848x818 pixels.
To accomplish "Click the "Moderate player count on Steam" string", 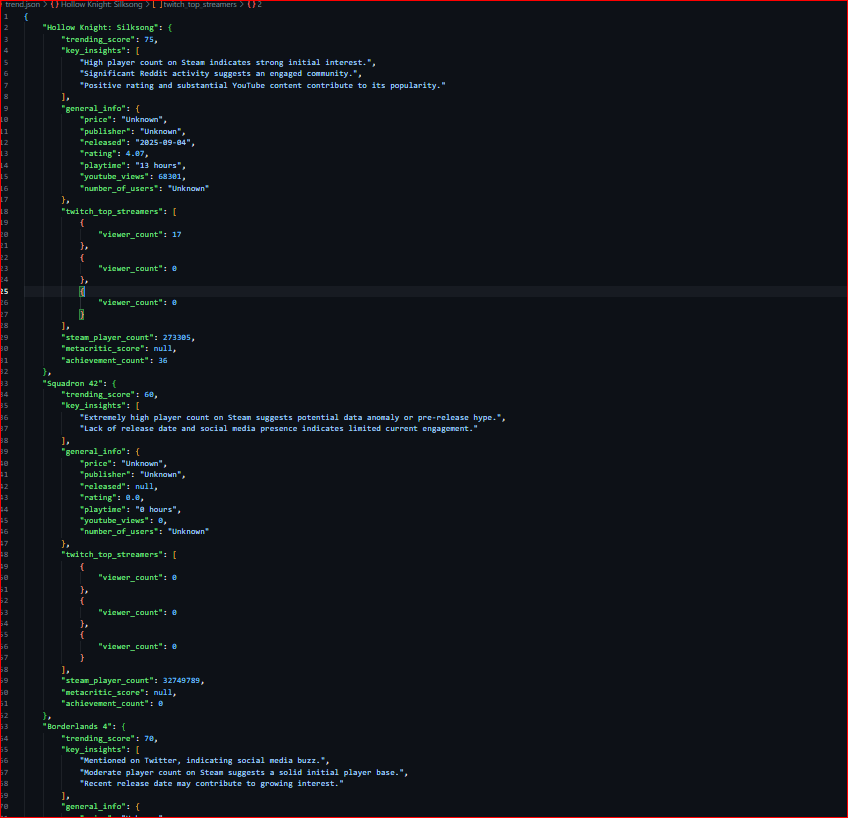I will tap(244, 773).
